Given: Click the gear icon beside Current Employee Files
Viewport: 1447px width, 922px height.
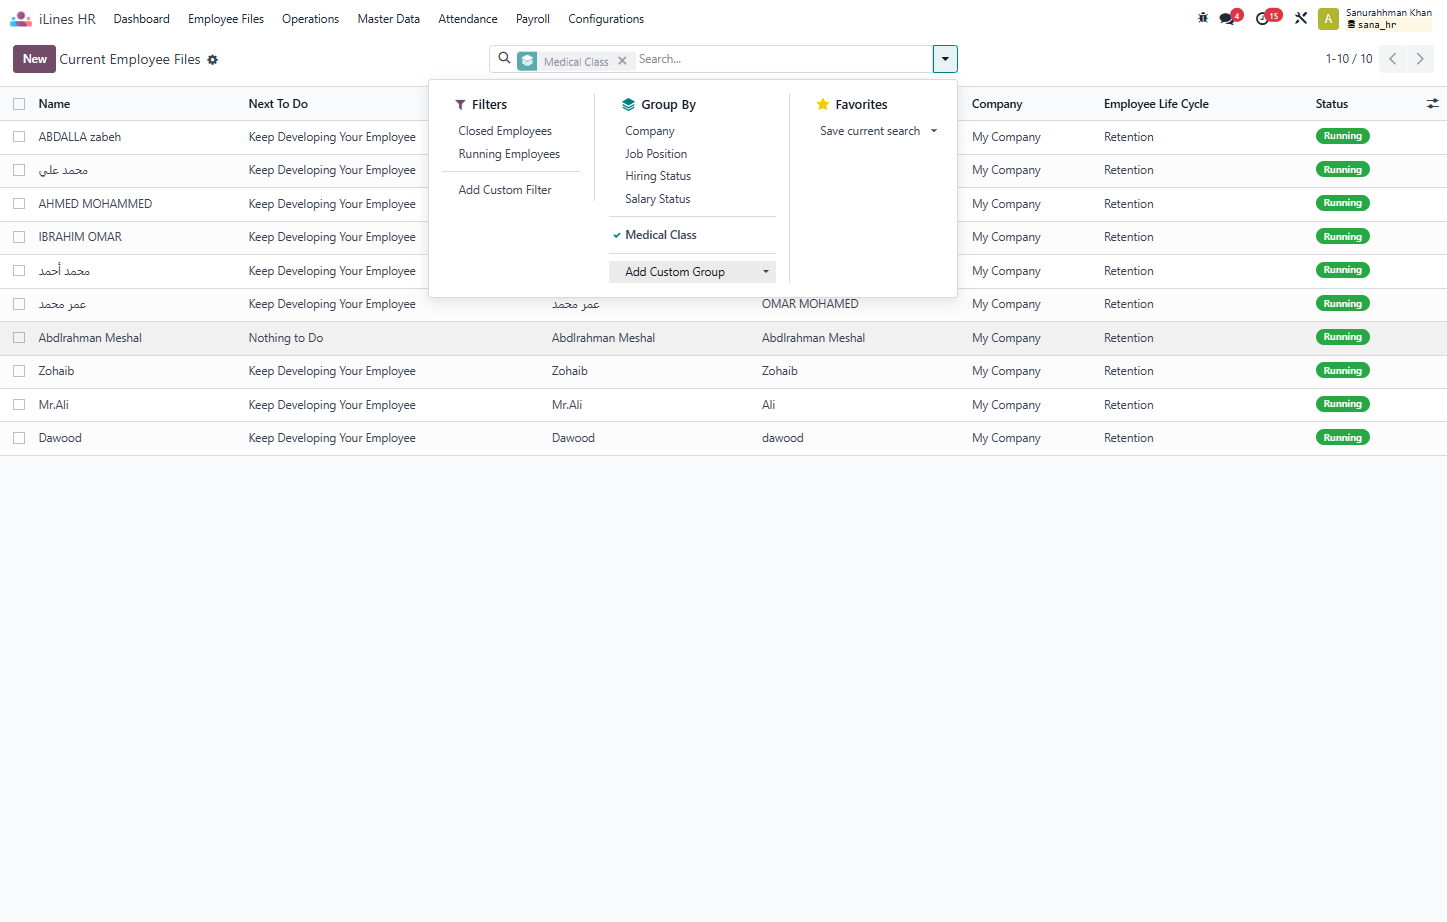Looking at the screenshot, I should (x=213, y=60).
